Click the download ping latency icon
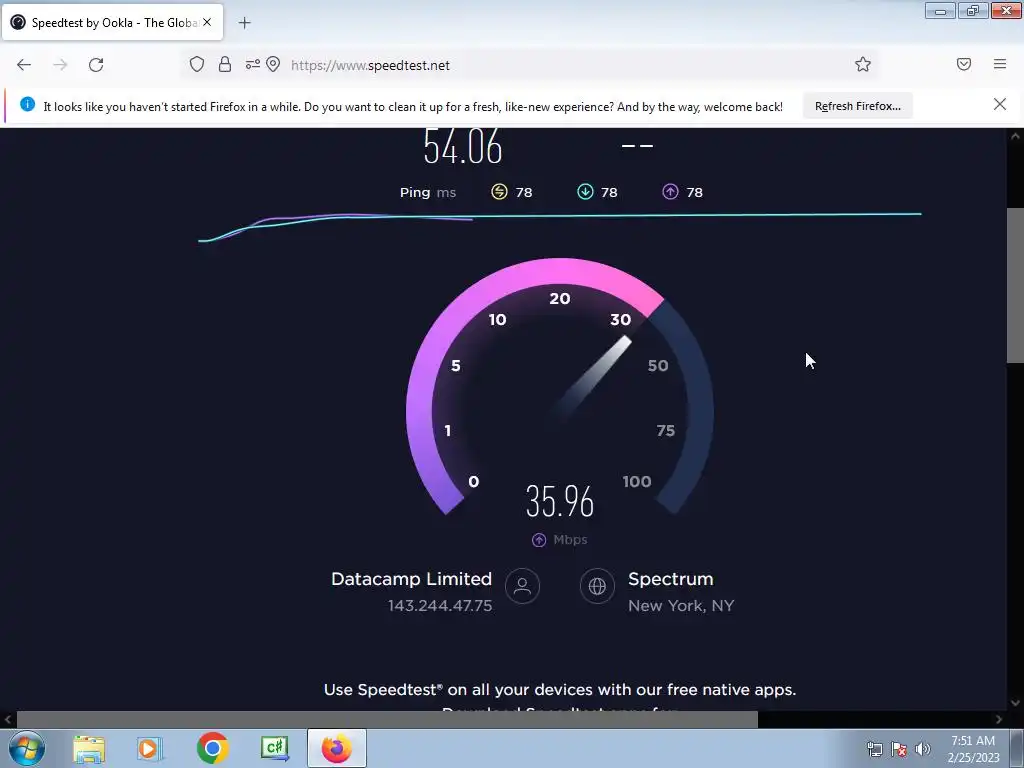Screen dimensions: 1024x768 585,191
